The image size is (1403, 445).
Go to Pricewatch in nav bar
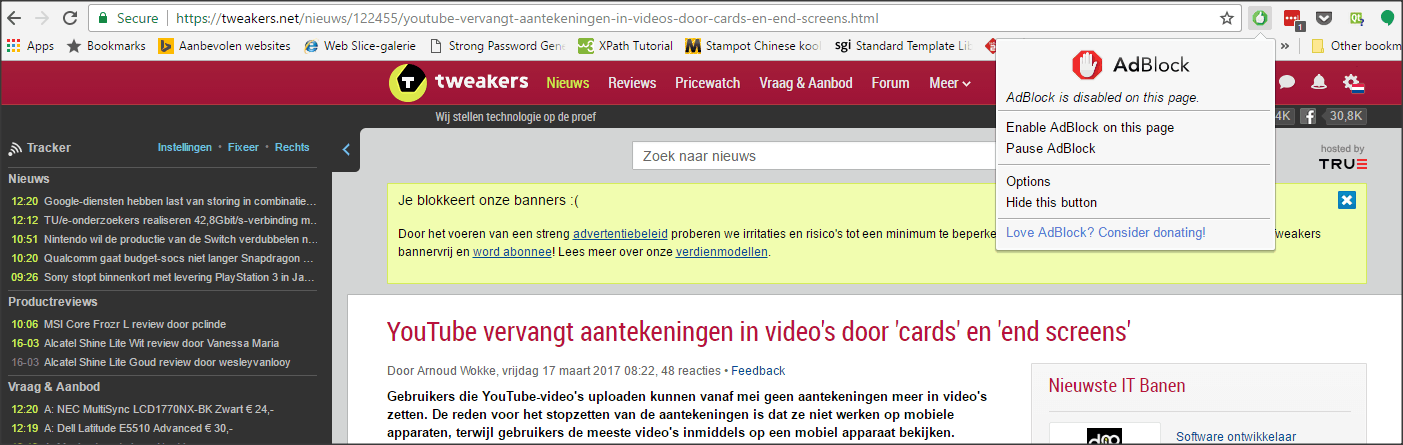point(708,83)
